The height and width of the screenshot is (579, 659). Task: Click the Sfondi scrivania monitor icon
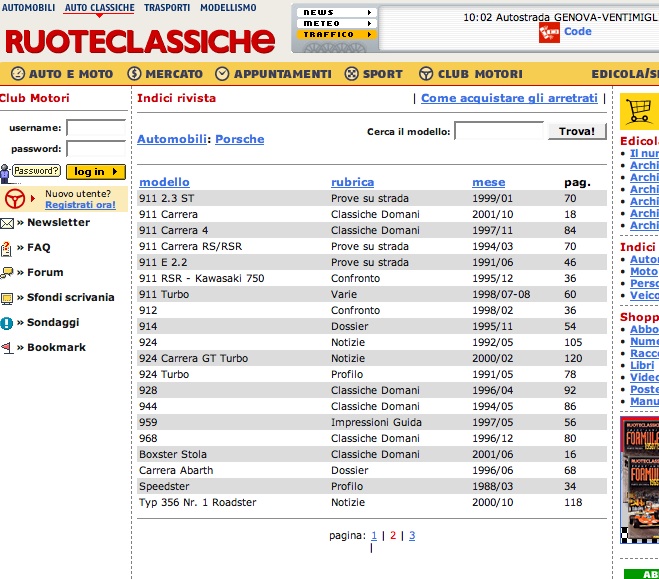(x=7, y=298)
